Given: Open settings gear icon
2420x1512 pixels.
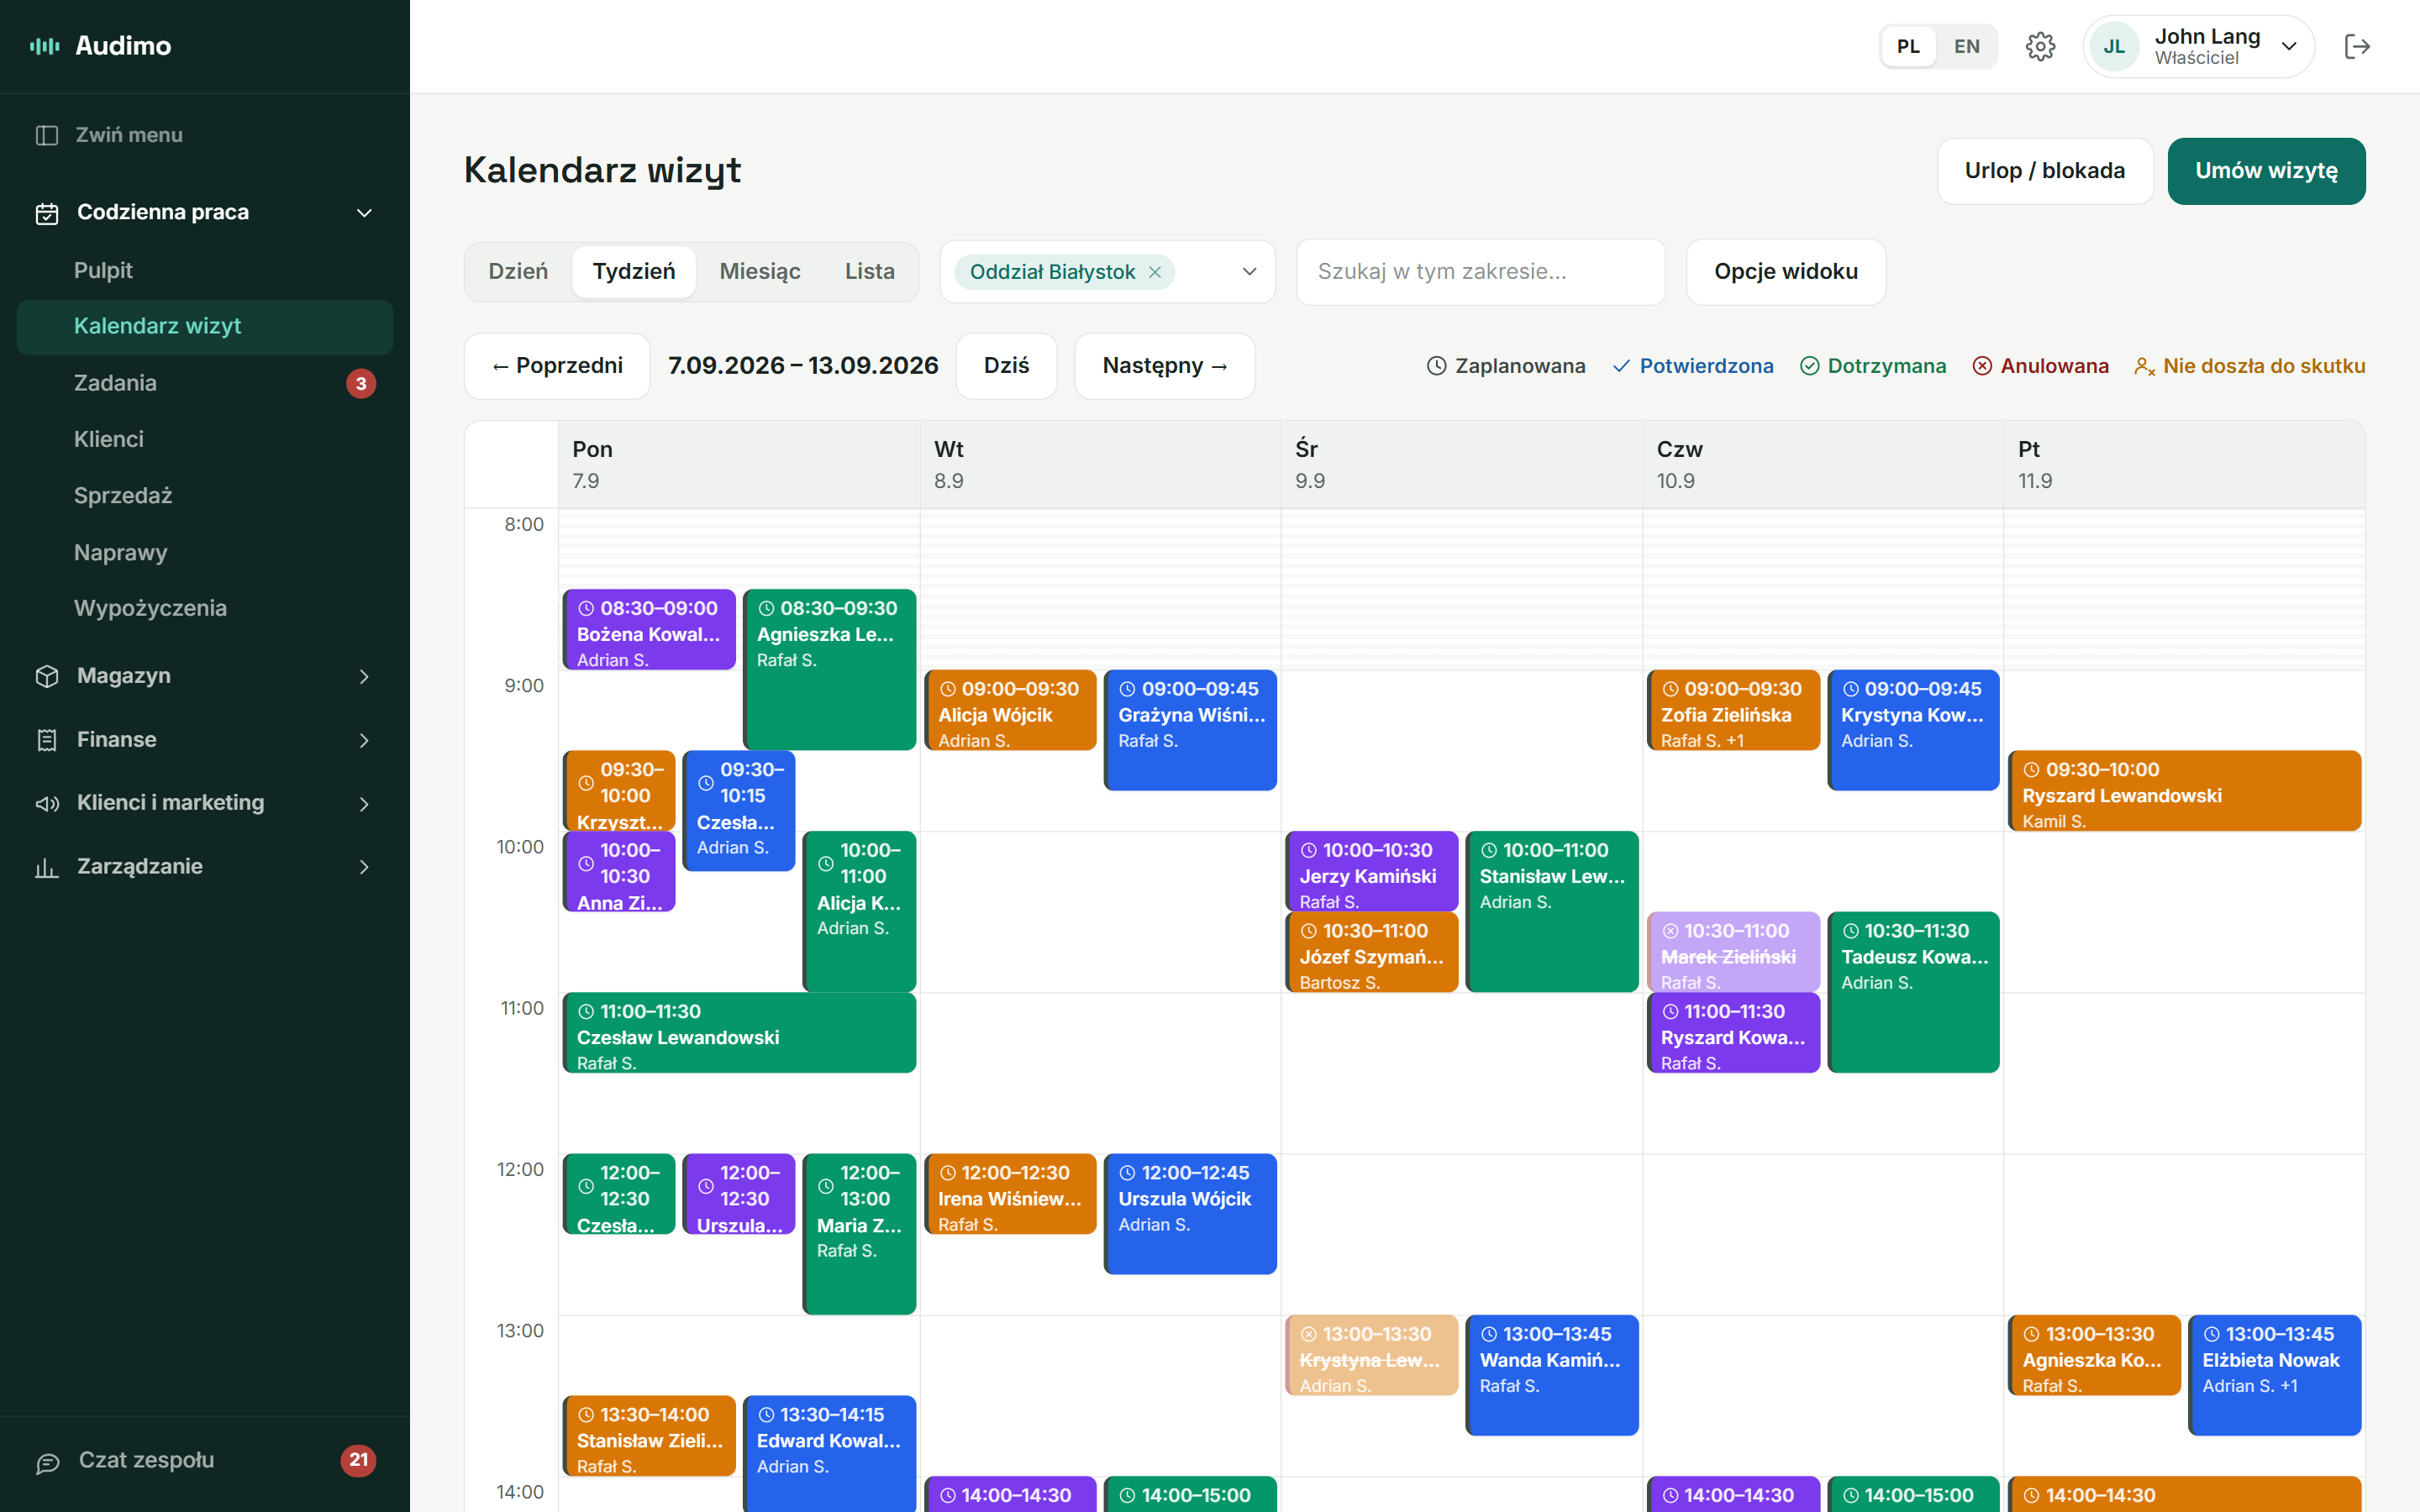Looking at the screenshot, I should pyautogui.click(x=2040, y=46).
